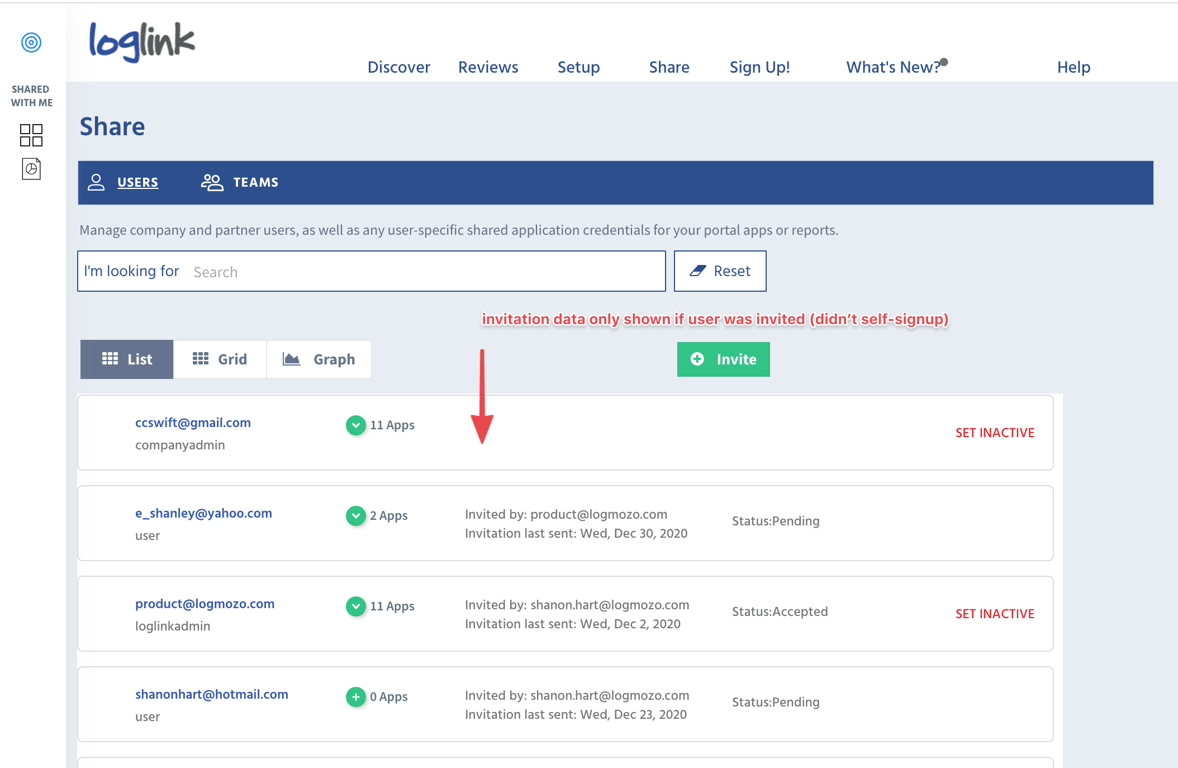Click the 2 Apps text
This screenshot has height=768, width=1178.
(388, 516)
